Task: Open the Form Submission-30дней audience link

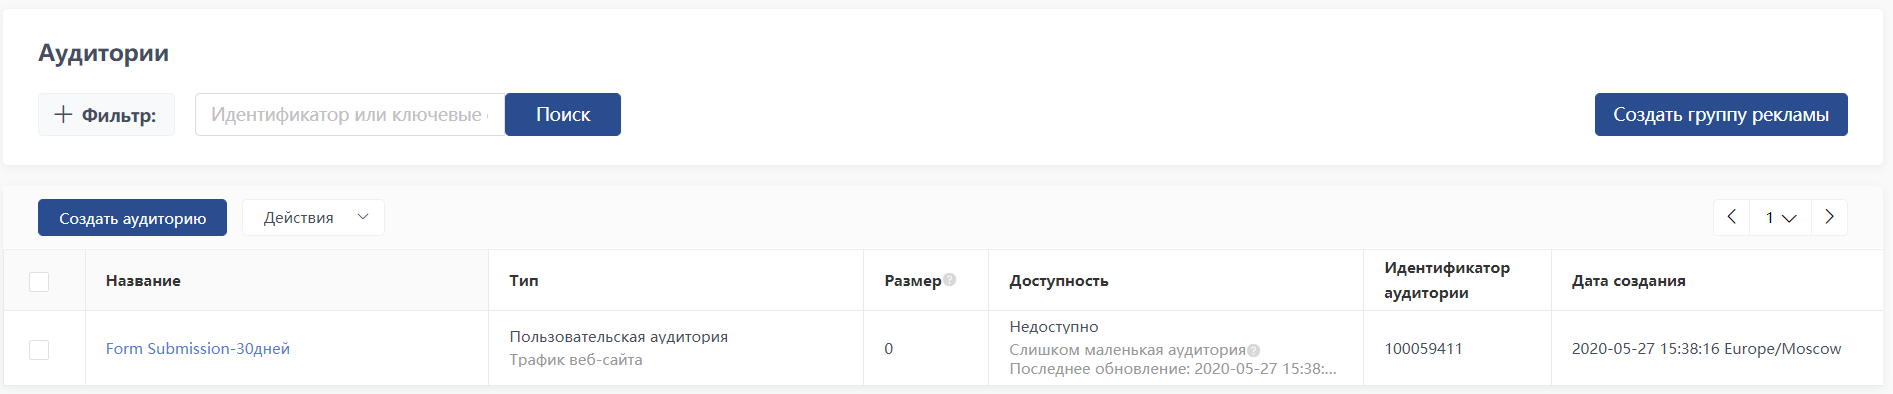Action: point(198,348)
